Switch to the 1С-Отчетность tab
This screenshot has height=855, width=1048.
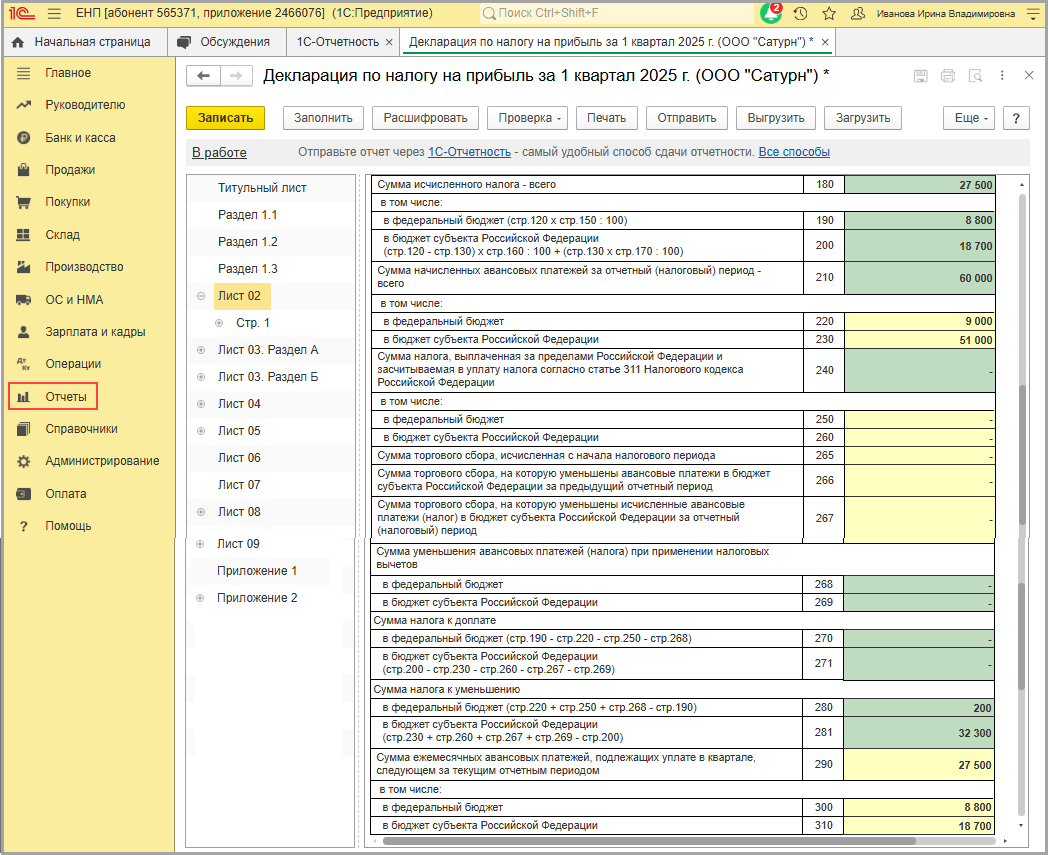[338, 42]
